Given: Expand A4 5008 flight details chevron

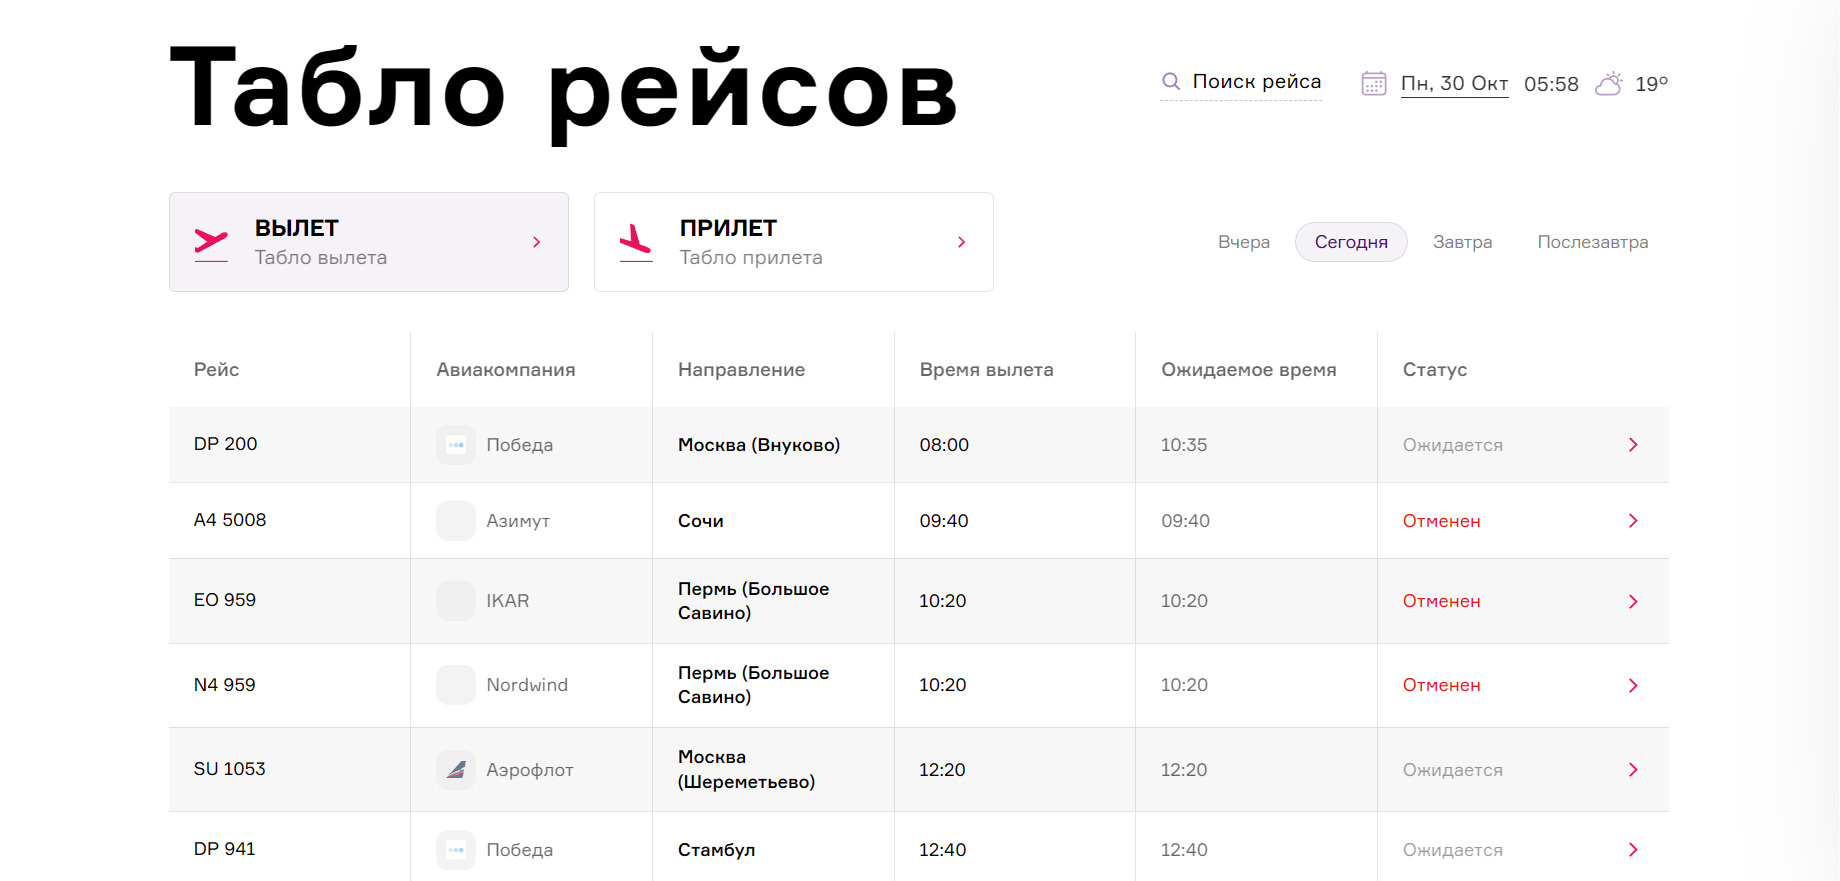Looking at the screenshot, I should [1633, 521].
